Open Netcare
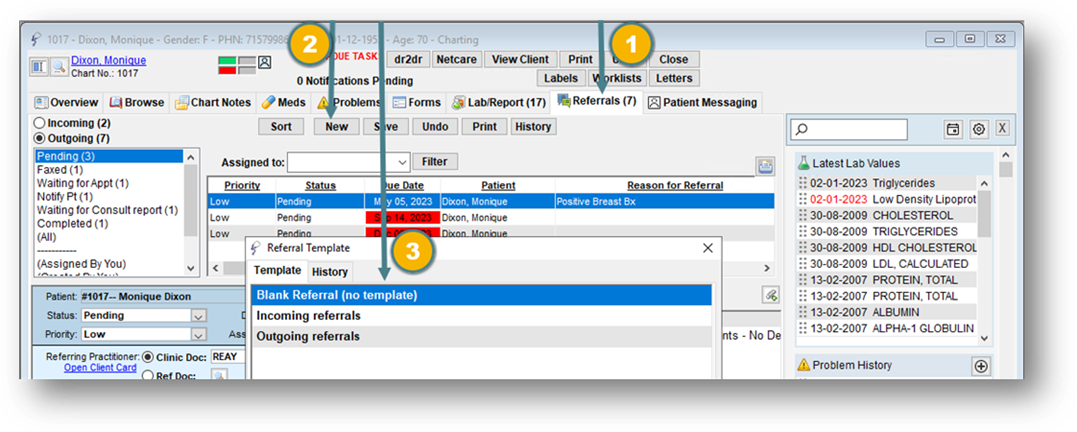 coord(457,59)
